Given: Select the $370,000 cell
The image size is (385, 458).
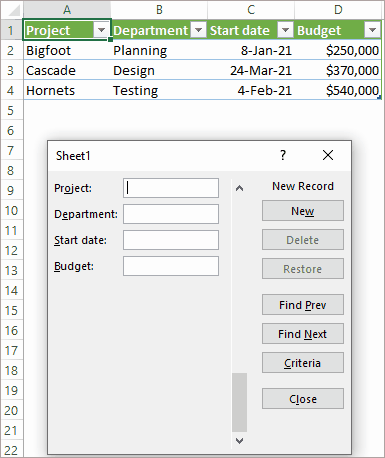Looking at the screenshot, I should pos(338,70).
